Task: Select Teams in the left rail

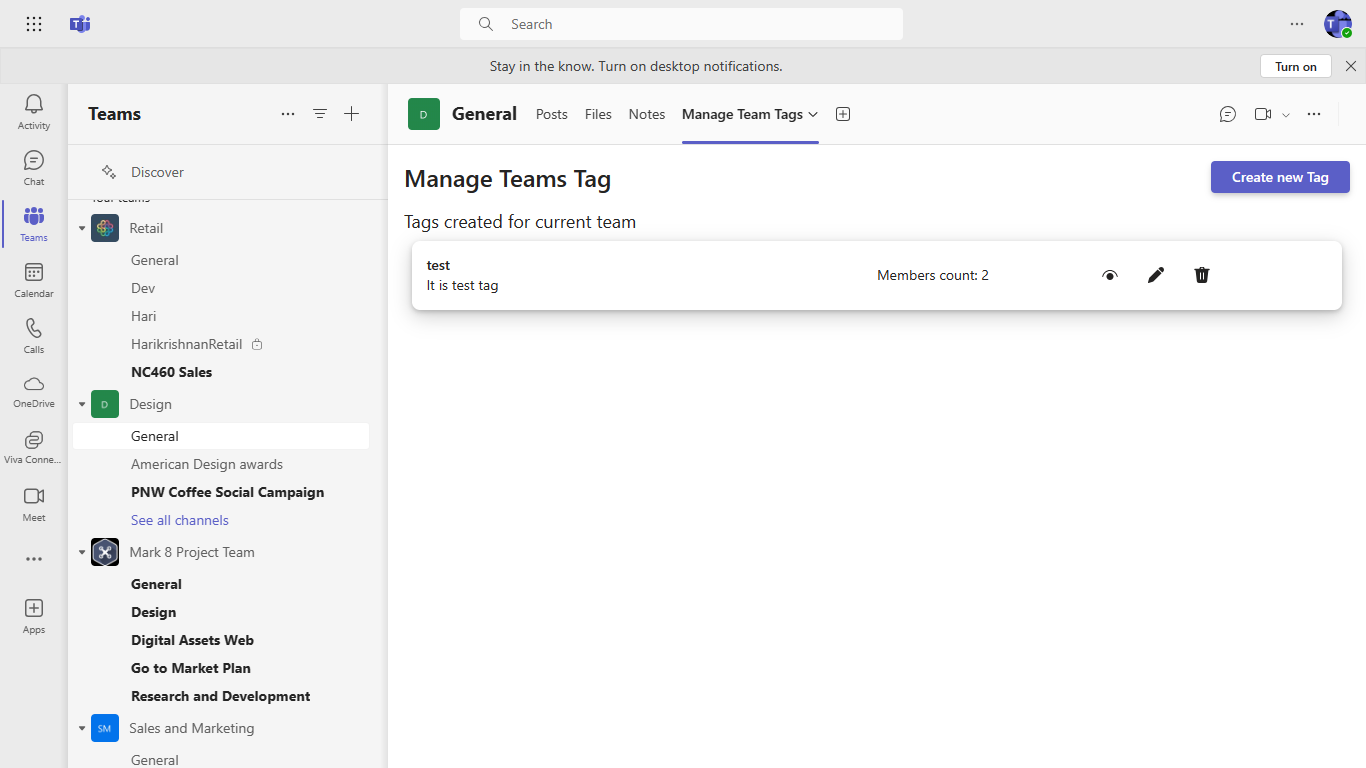Action: point(34,224)
